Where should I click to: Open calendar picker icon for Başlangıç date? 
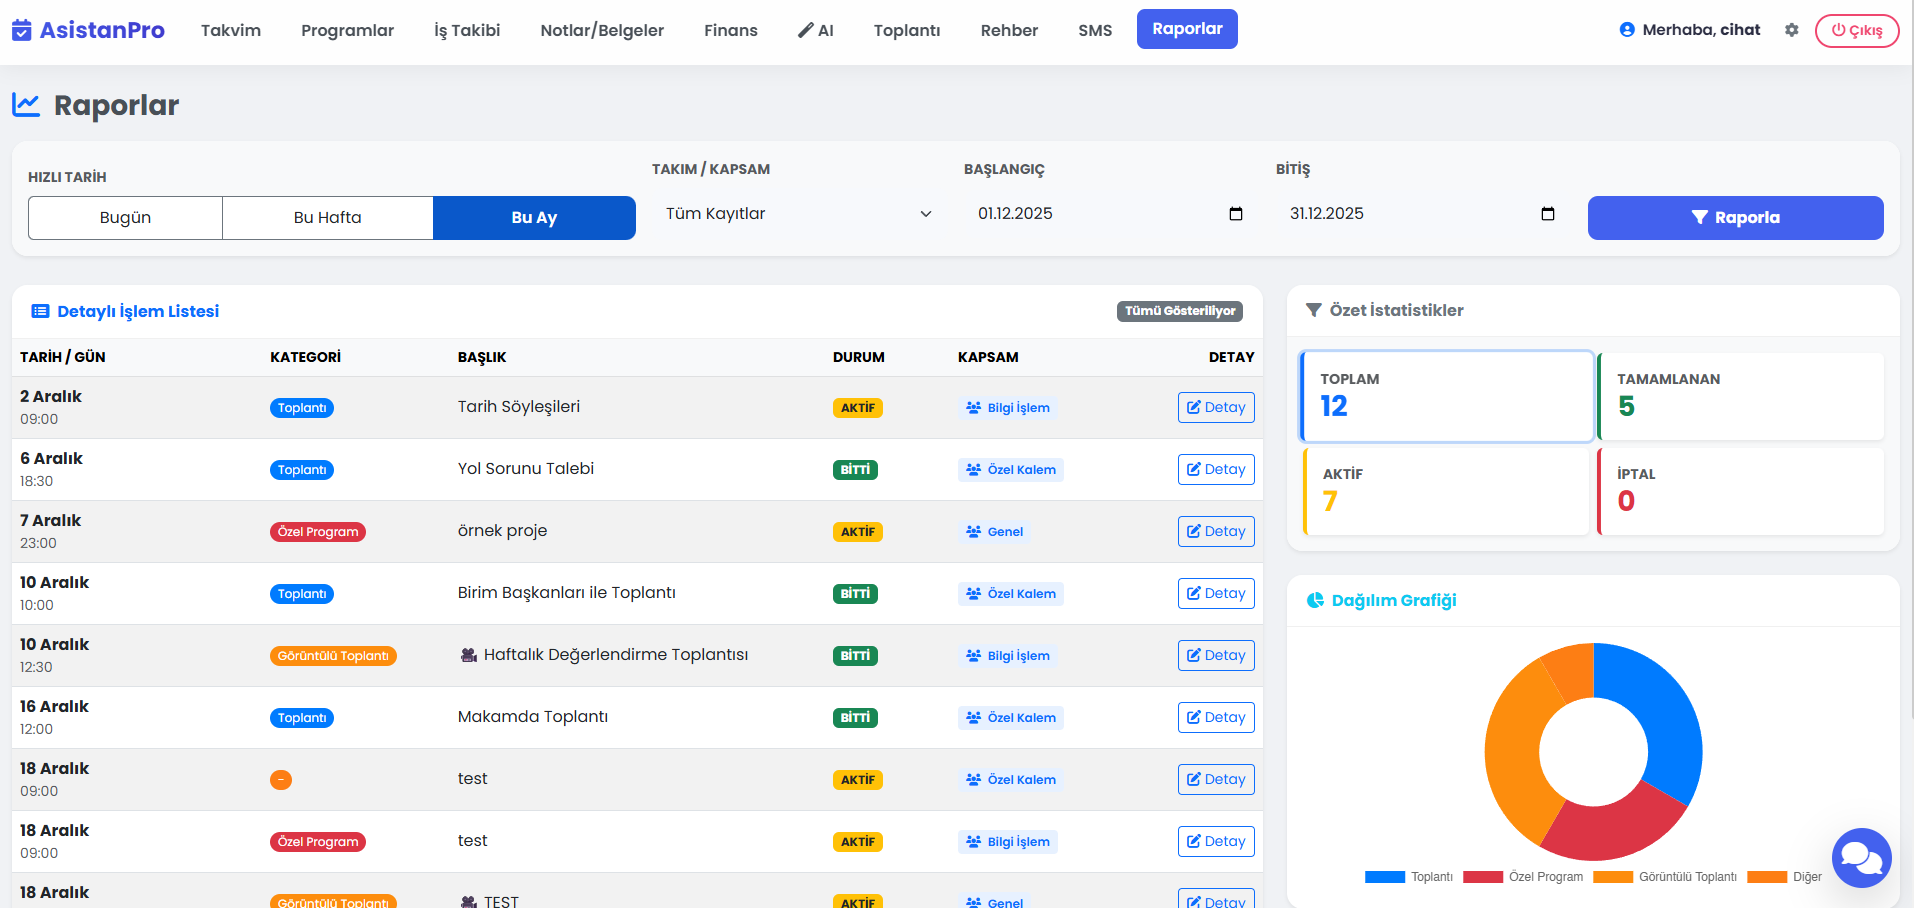pyautogui.click(x=1235, y=214)
